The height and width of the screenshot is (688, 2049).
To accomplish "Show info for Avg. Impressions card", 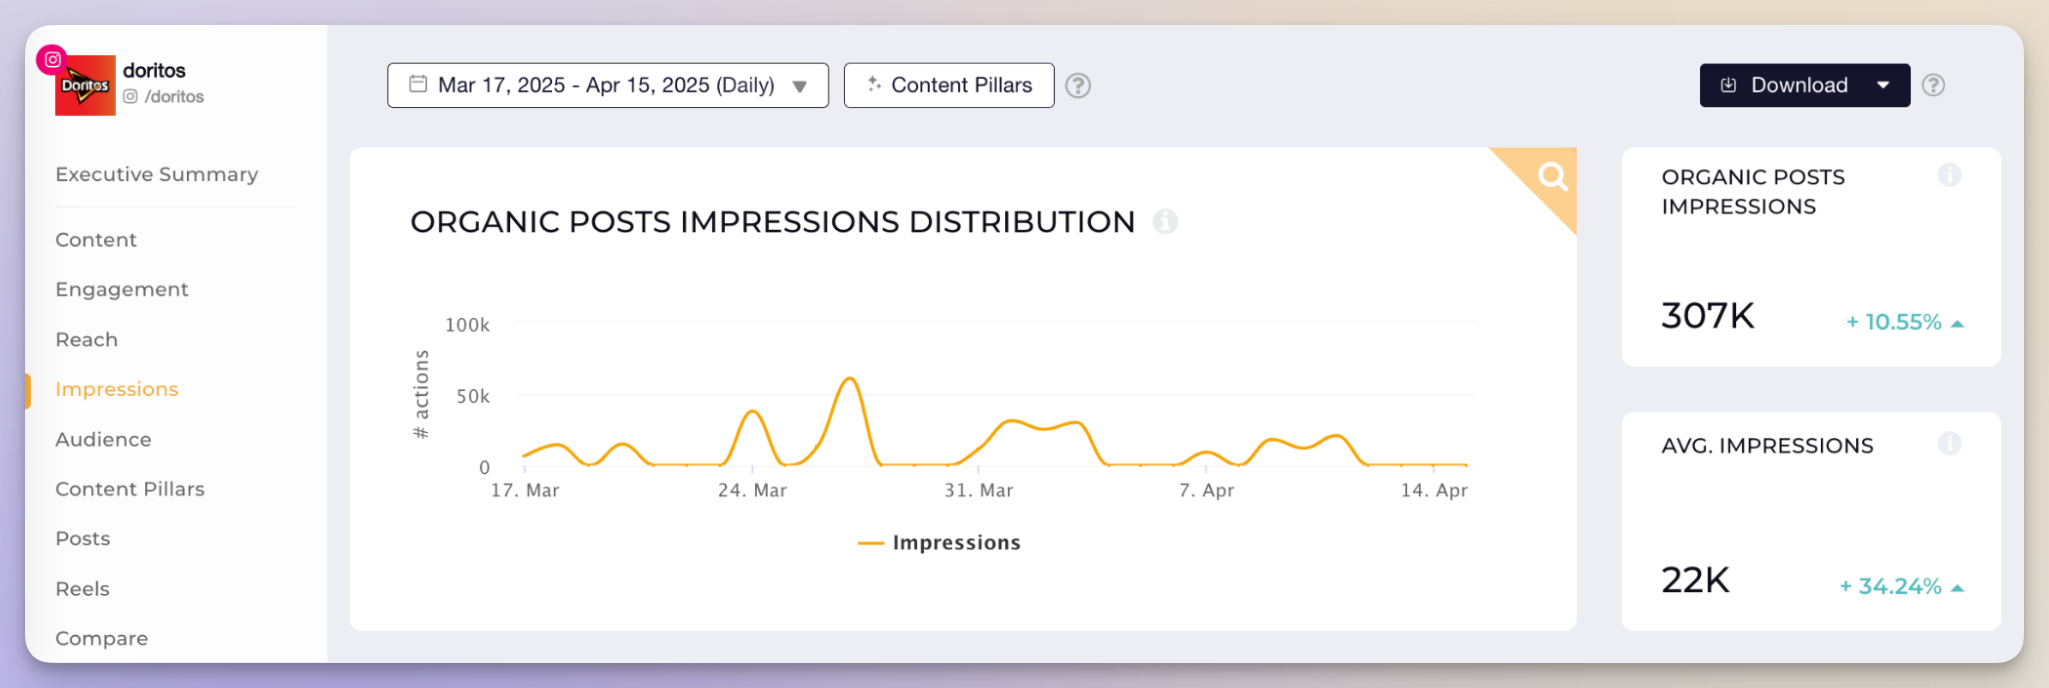I will click(x=1949, y=443).
